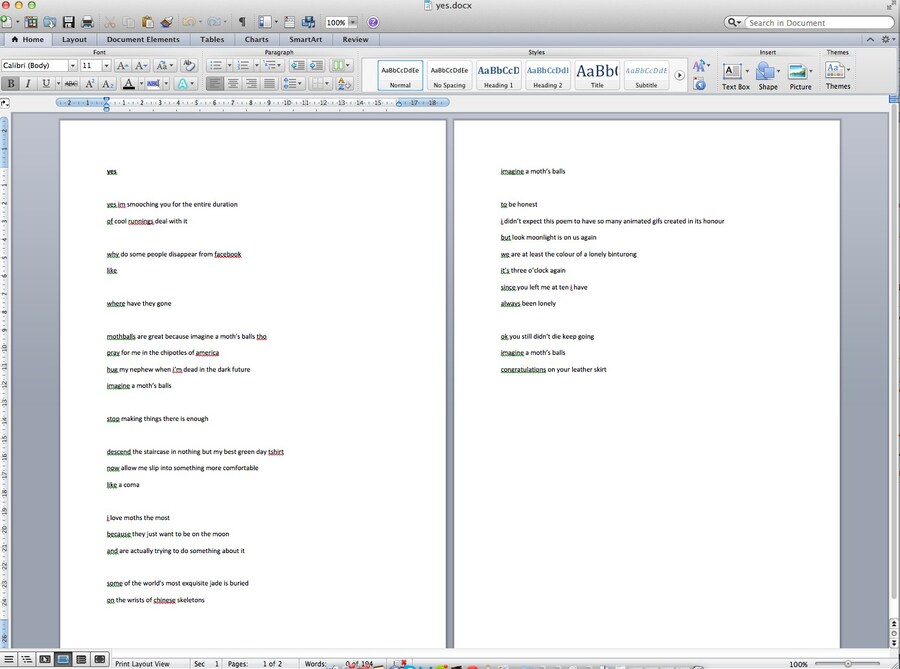
Task: Click the Picture insert icon
Action: (x=799, y=73)
